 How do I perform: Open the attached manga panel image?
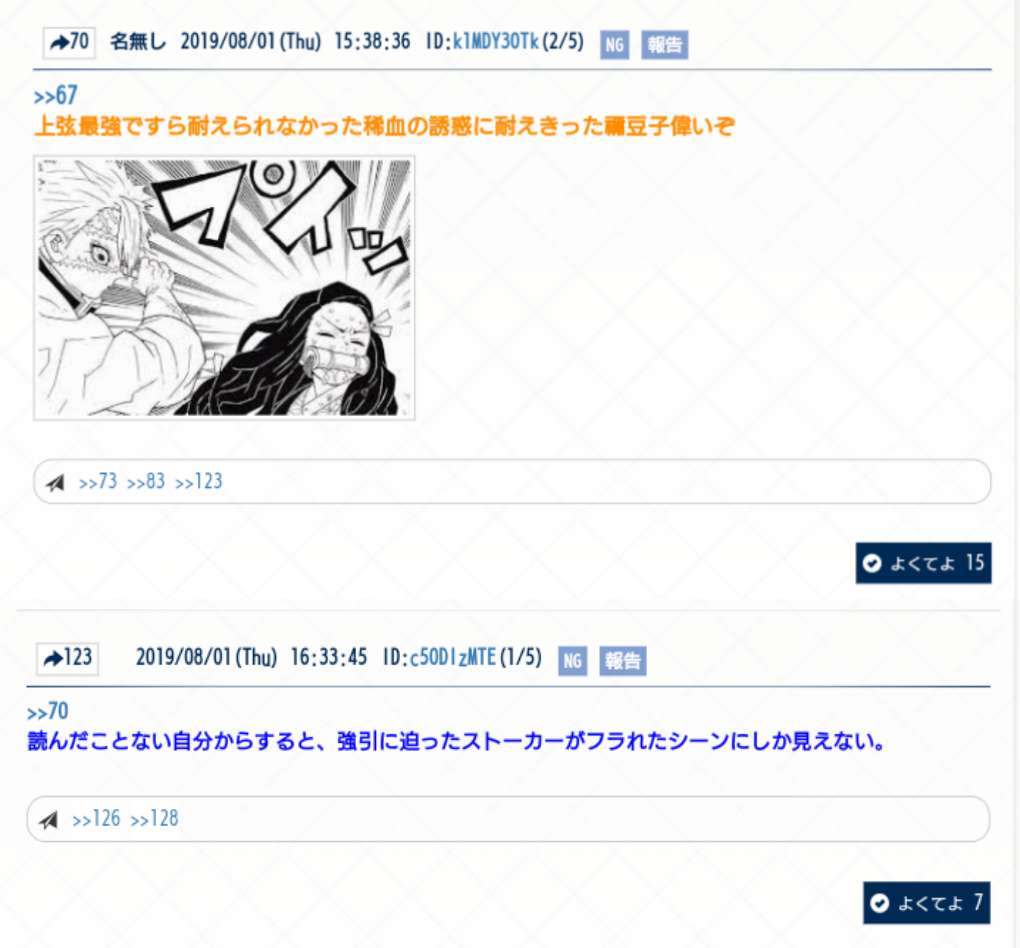click(224, 288)
